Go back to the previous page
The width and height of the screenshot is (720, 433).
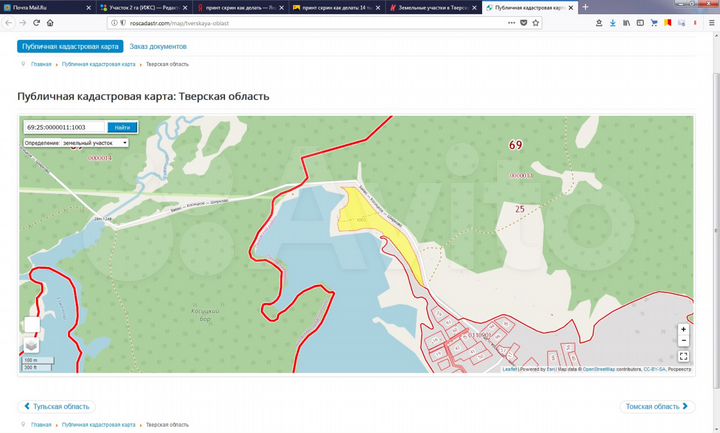[x=9, y=22]
